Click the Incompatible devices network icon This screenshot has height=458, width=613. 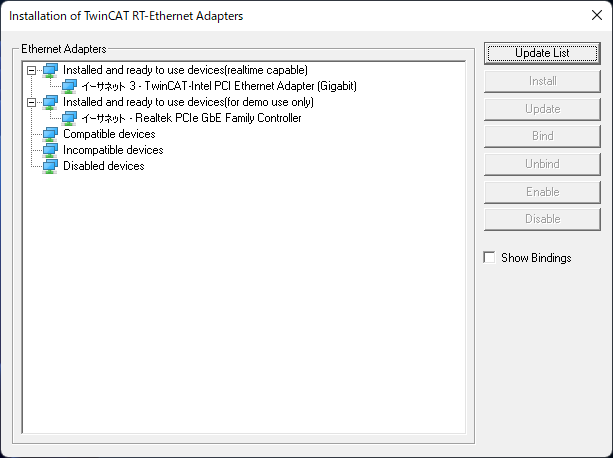[x=51, y=150]
